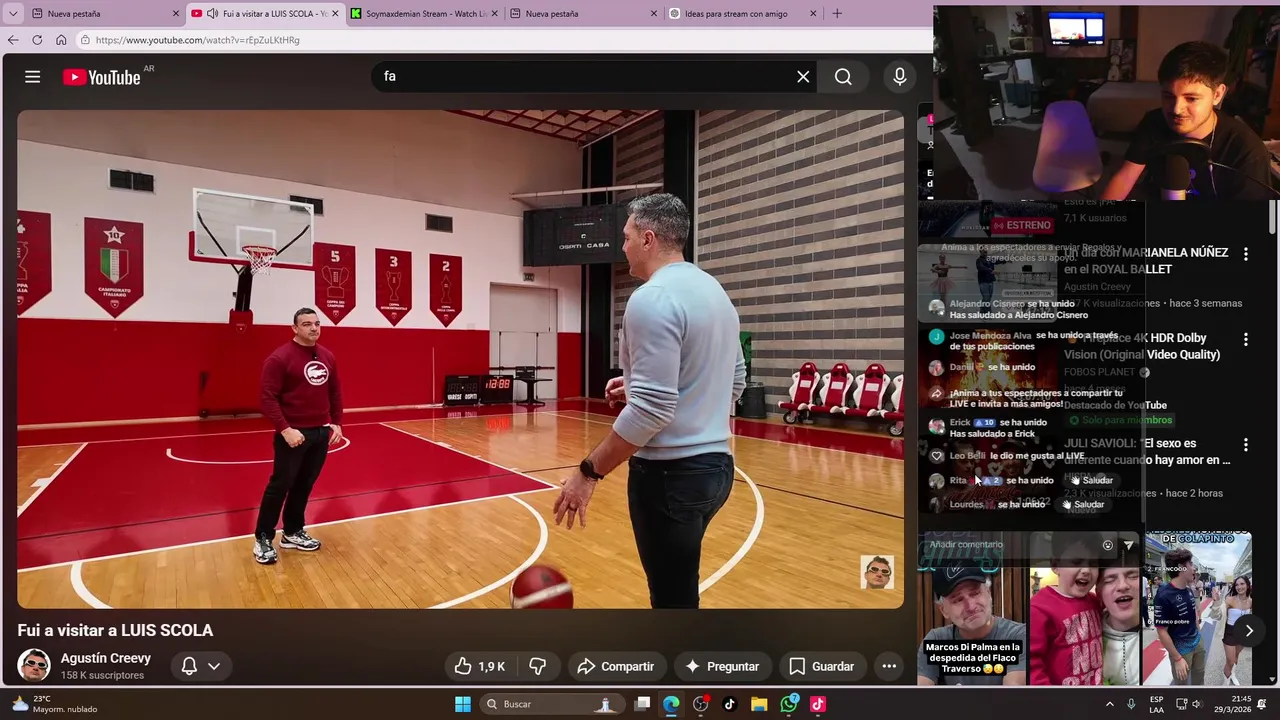Screen dimensions: 1280x720
Task: Click Saludar next to Rita
Action: pyautogui.click(x=1092, y=480)
